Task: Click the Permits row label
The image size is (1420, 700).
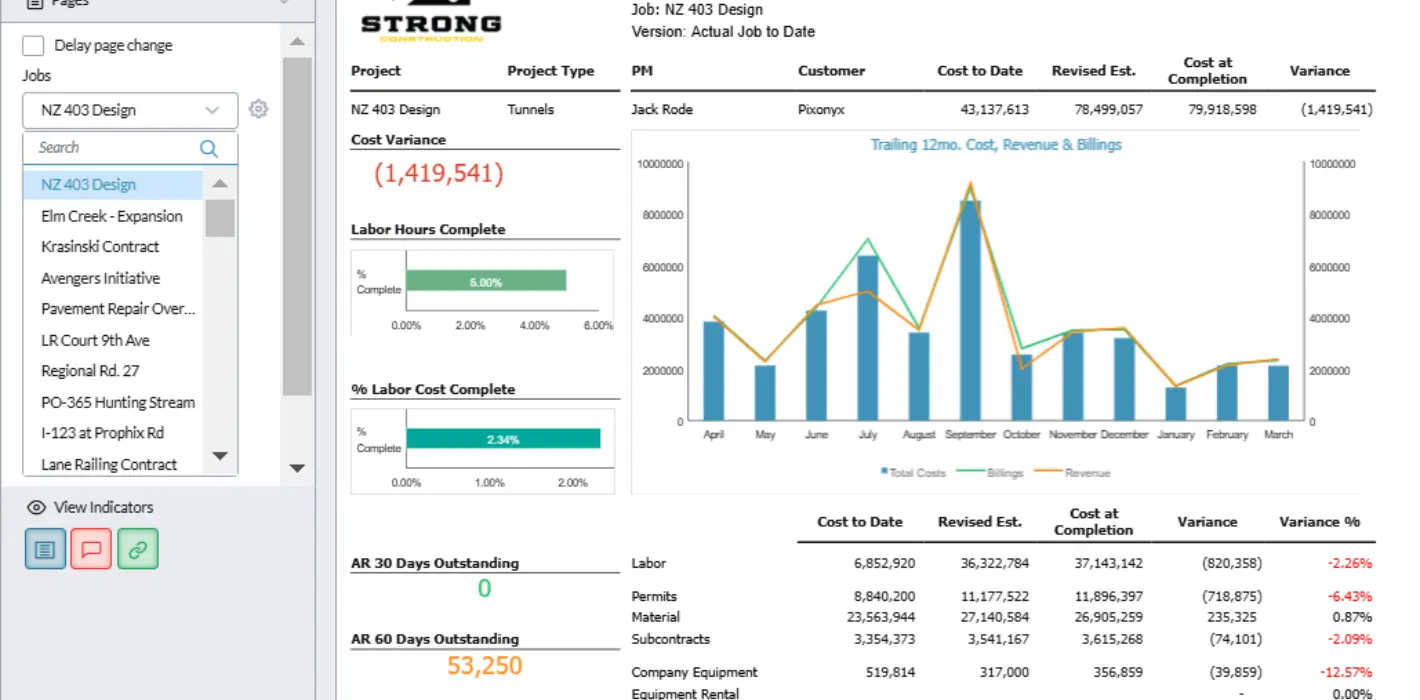Action: click(x=654, y=596)
